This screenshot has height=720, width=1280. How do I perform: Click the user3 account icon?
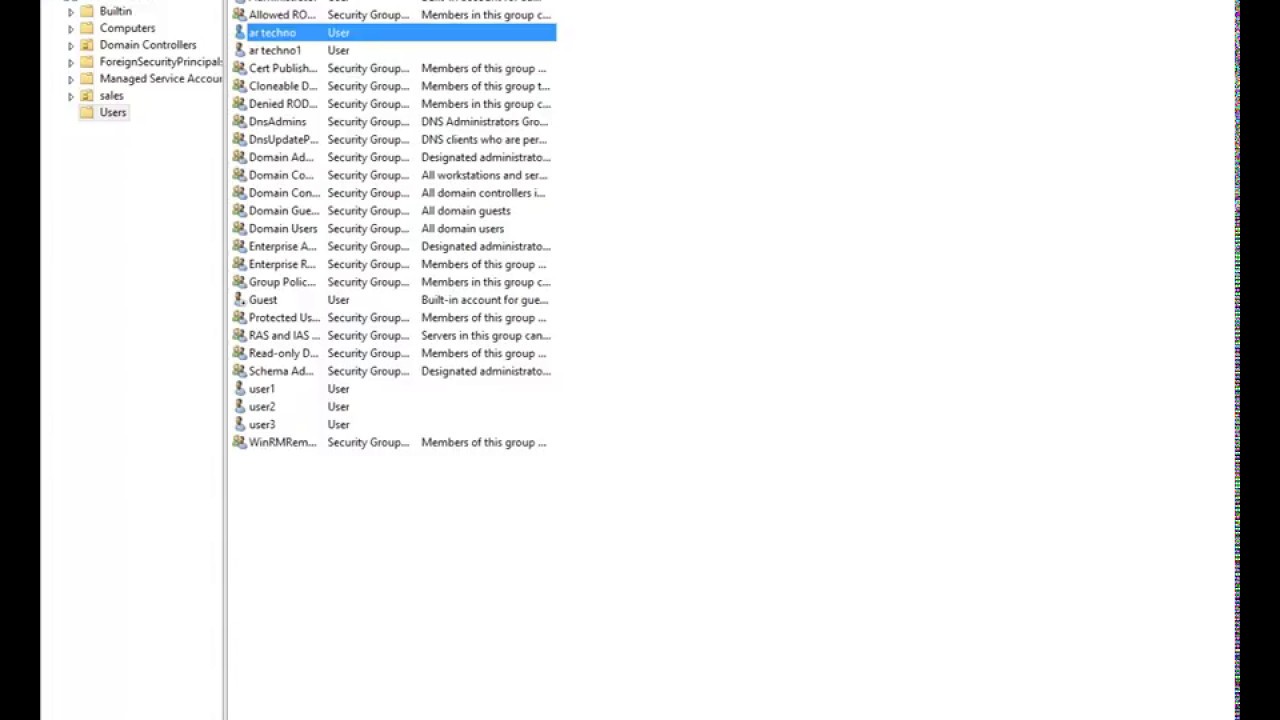click(239, 425)
